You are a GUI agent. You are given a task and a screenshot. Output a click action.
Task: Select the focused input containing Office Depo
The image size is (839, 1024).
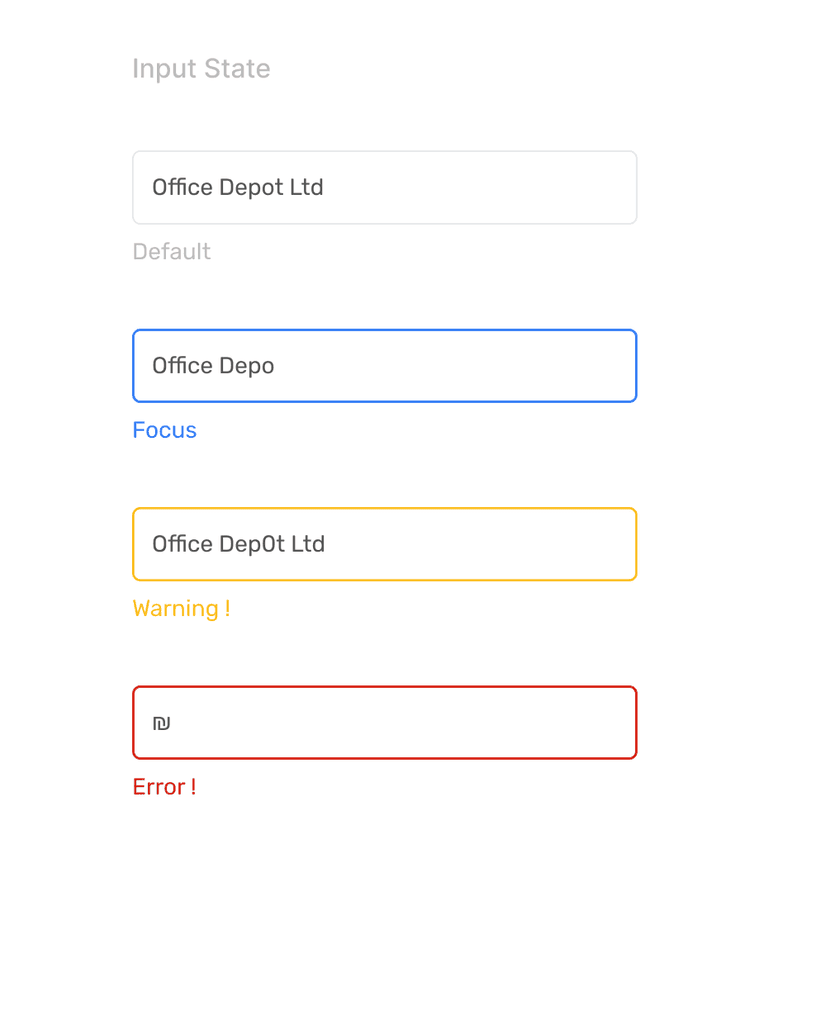(x=384, y=366)
